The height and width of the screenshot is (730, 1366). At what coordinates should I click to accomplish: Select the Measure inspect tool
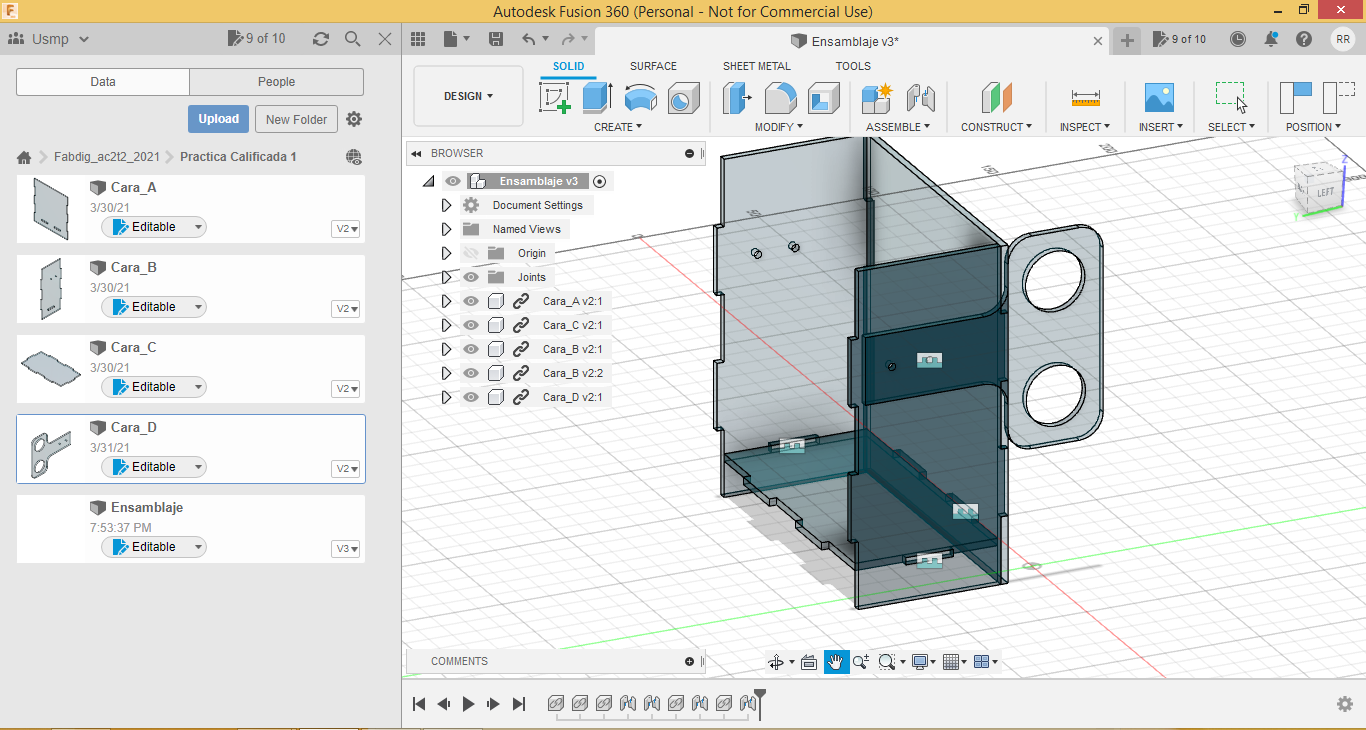point(1085,97)
